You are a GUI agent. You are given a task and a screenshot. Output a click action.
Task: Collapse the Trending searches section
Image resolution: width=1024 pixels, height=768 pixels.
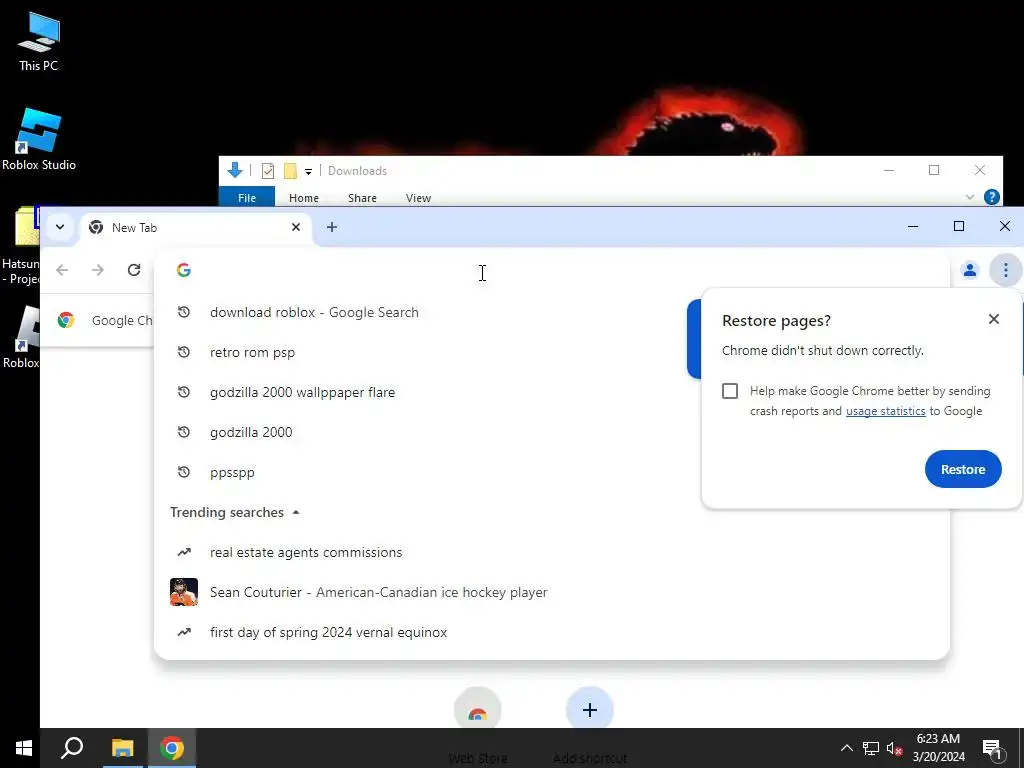[296, 513]
